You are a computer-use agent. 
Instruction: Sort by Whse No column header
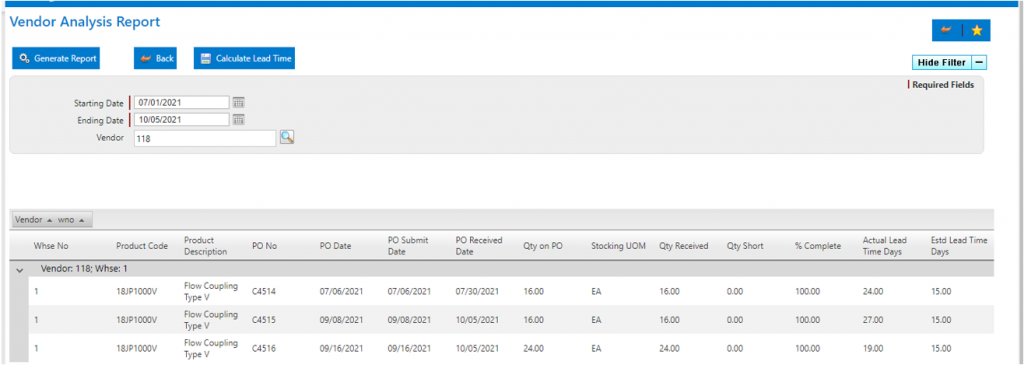[x=51, y=246]
